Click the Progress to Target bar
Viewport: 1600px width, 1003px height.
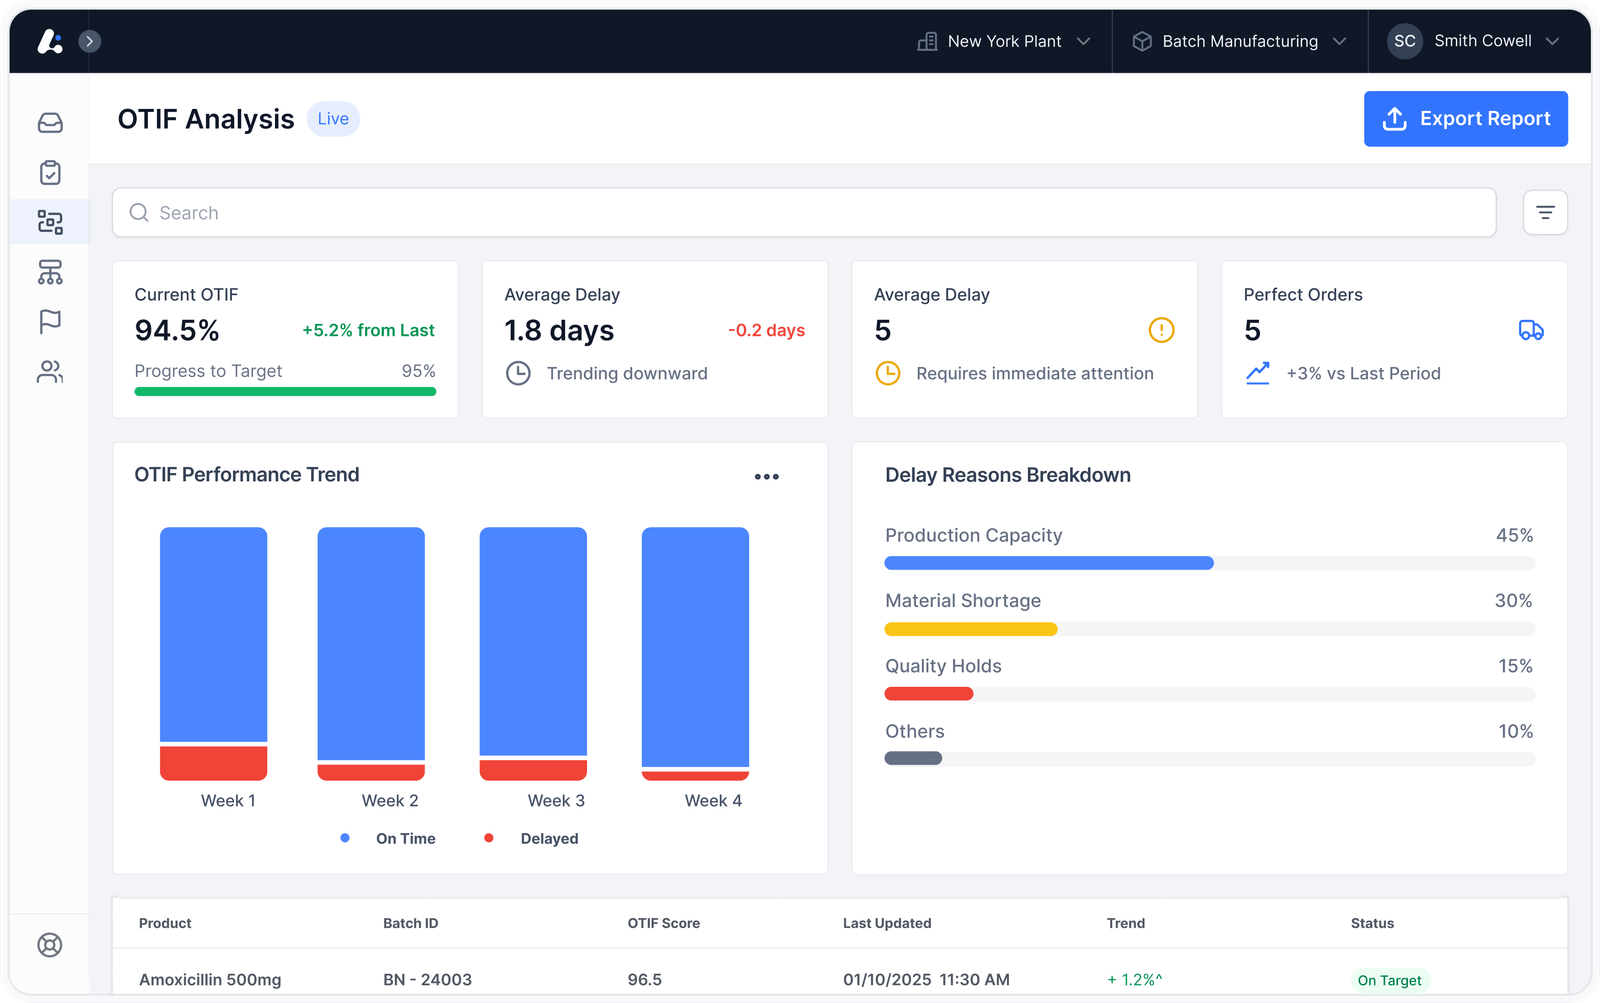(x=285, y=391)
